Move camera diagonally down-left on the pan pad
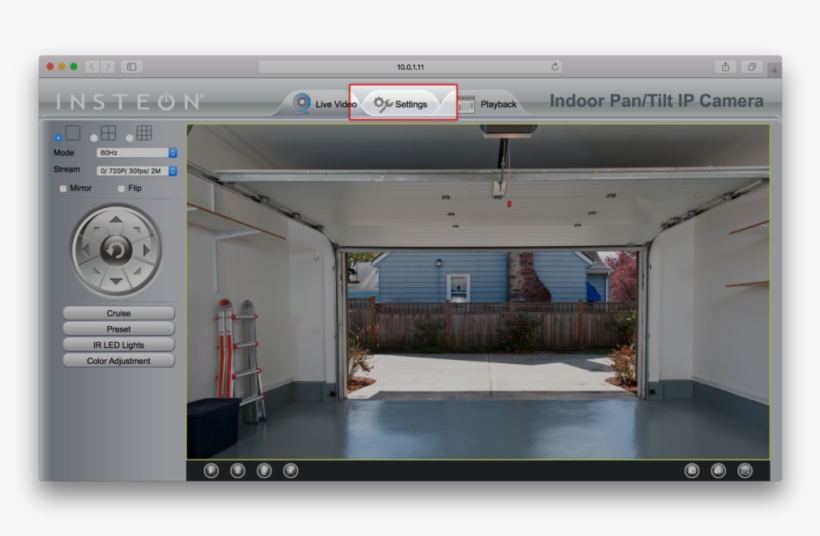820x536 pixels. point(96,271)
